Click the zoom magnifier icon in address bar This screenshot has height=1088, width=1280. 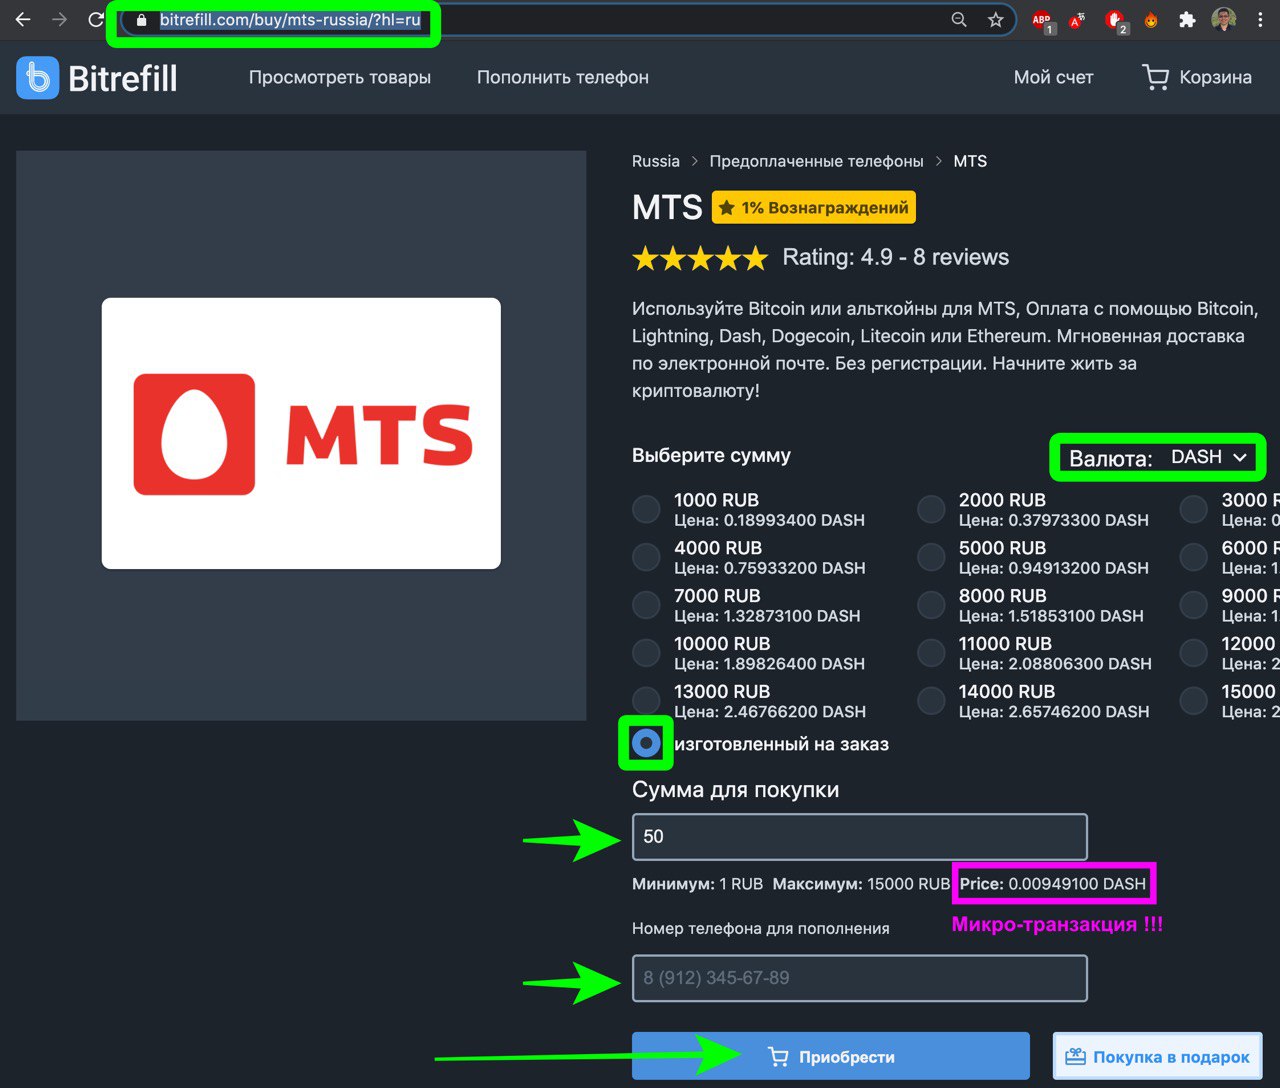click(x=959, y=20)
